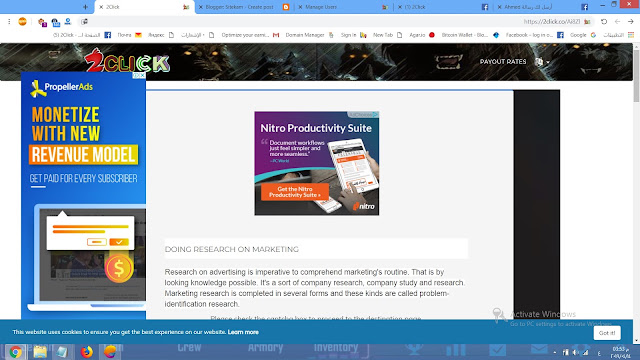Viewport: 640px width, 360px height.
Task: Click the extension icon with purple badge
Action: (42, 22)
